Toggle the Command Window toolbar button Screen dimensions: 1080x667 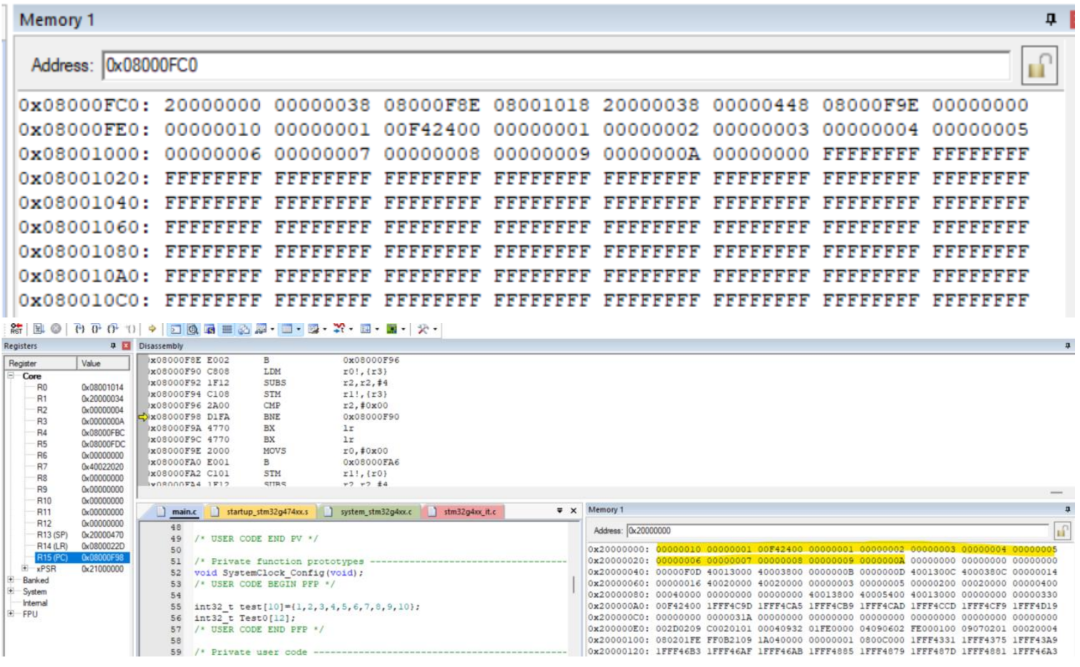pyautogui.click(x=176, y=329)
